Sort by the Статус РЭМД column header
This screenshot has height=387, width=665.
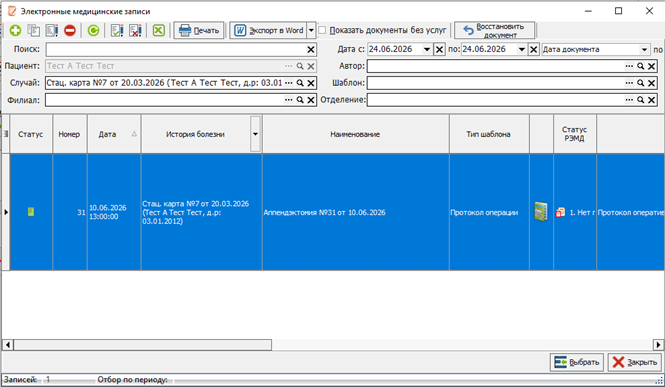pyautogui.click(x=575, y=134)
